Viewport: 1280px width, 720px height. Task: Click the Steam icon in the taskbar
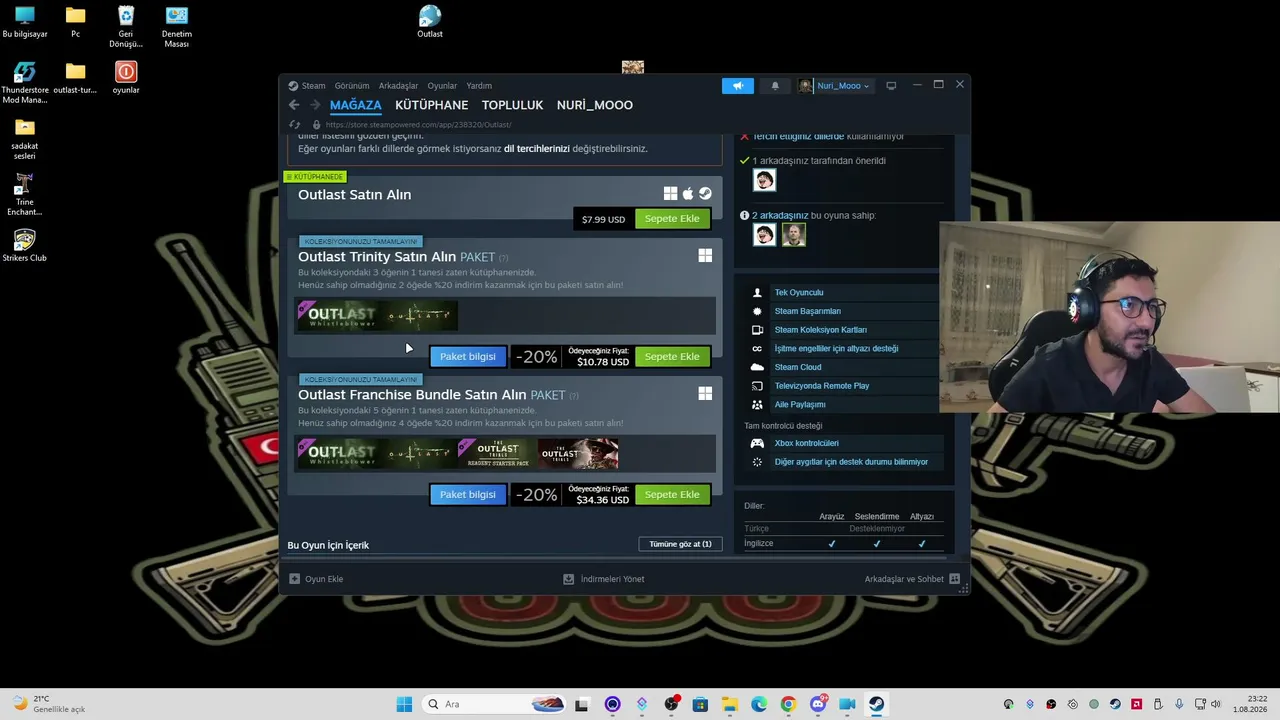point(876,704)
